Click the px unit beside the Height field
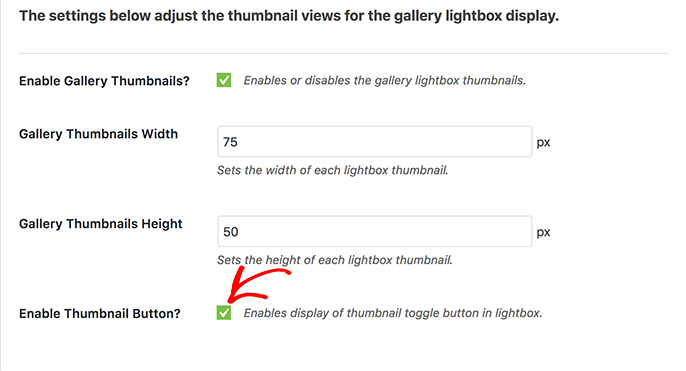 (543, 232)
